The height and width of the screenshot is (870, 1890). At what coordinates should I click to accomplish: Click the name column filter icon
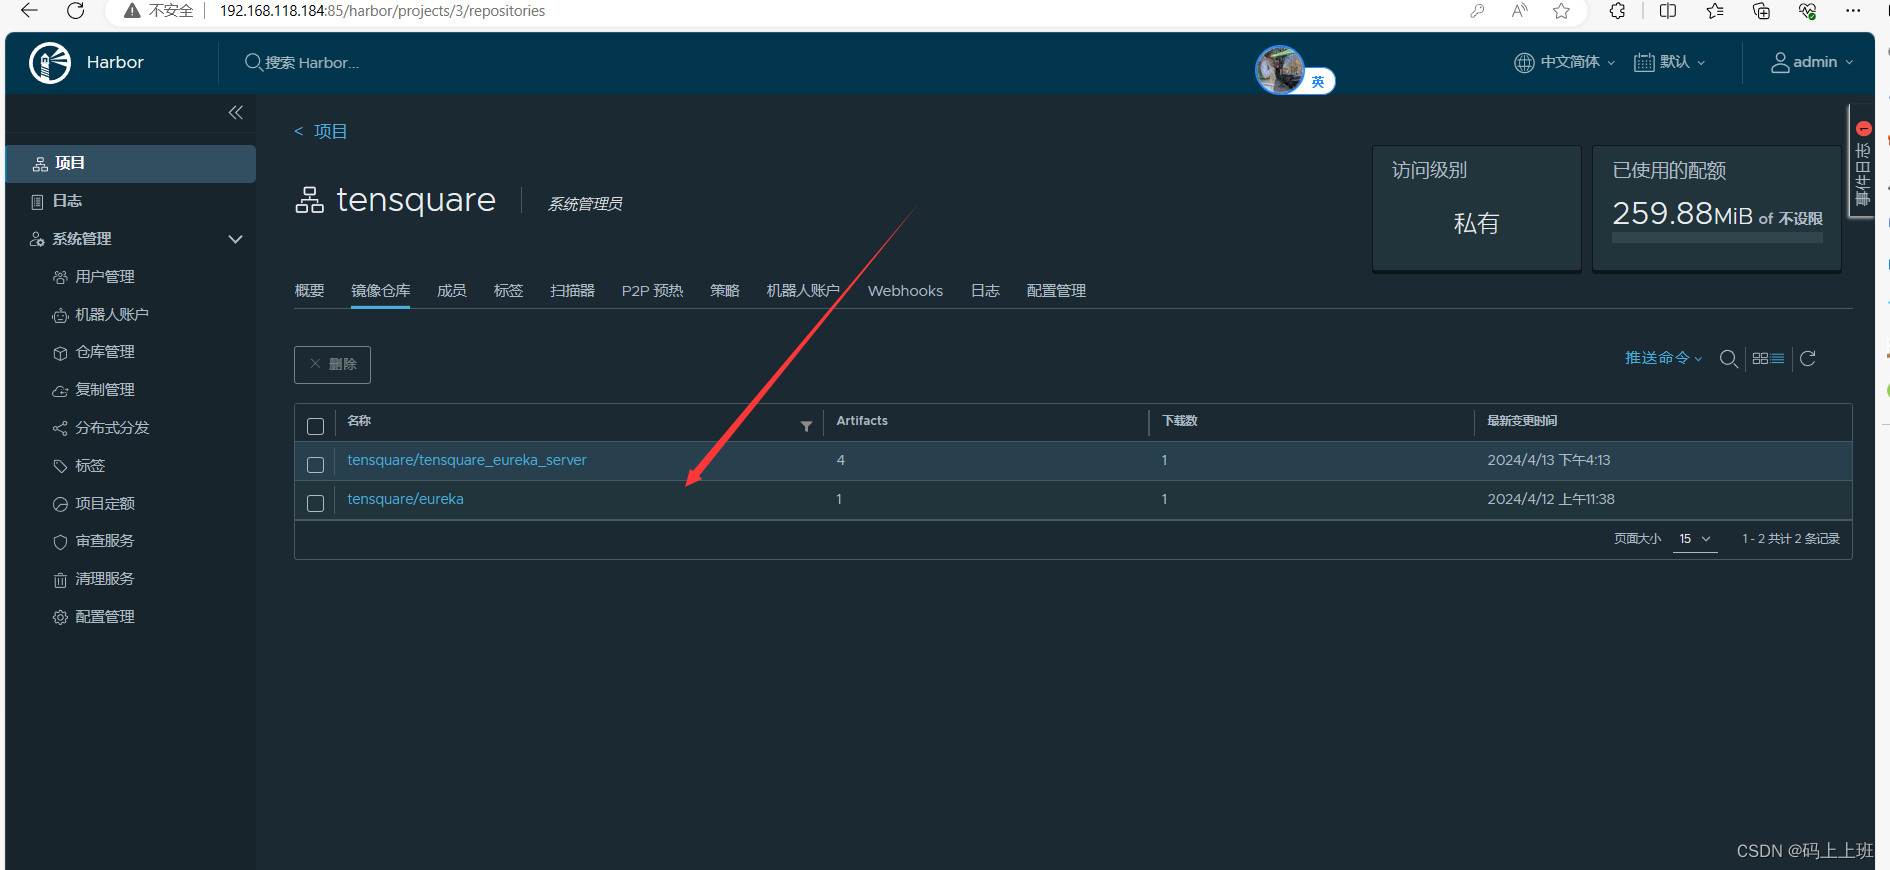tap(806, 427)
